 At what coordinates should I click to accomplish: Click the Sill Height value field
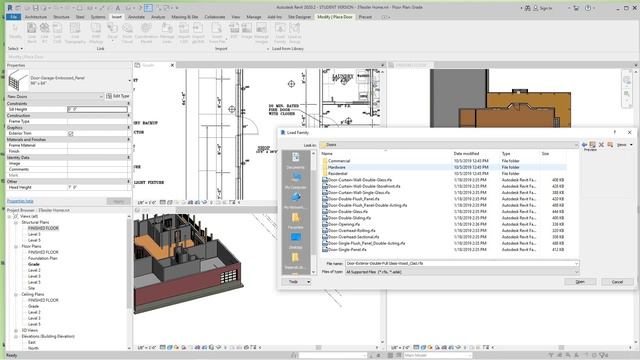tap(97, 109)
